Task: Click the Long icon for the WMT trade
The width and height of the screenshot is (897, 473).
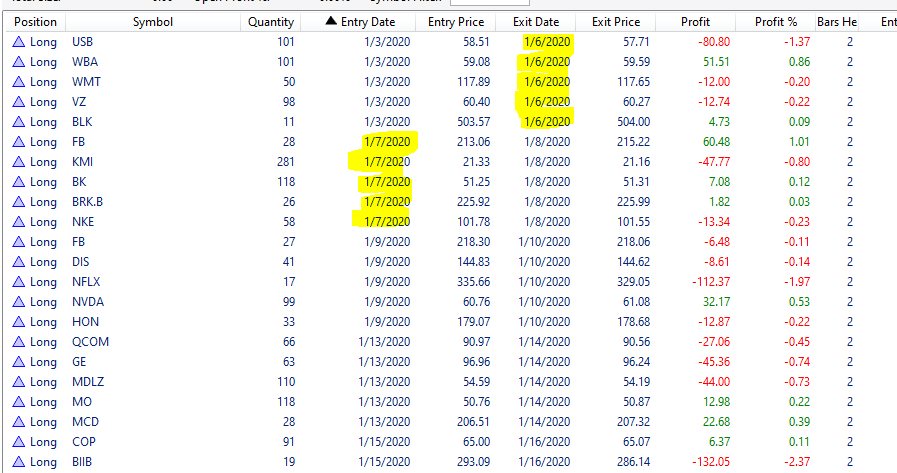Action: (x=18, y=82)
